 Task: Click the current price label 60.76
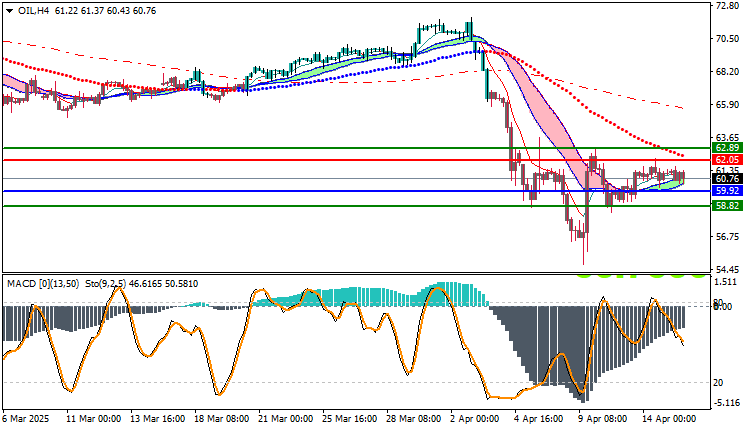click(727, 179)
